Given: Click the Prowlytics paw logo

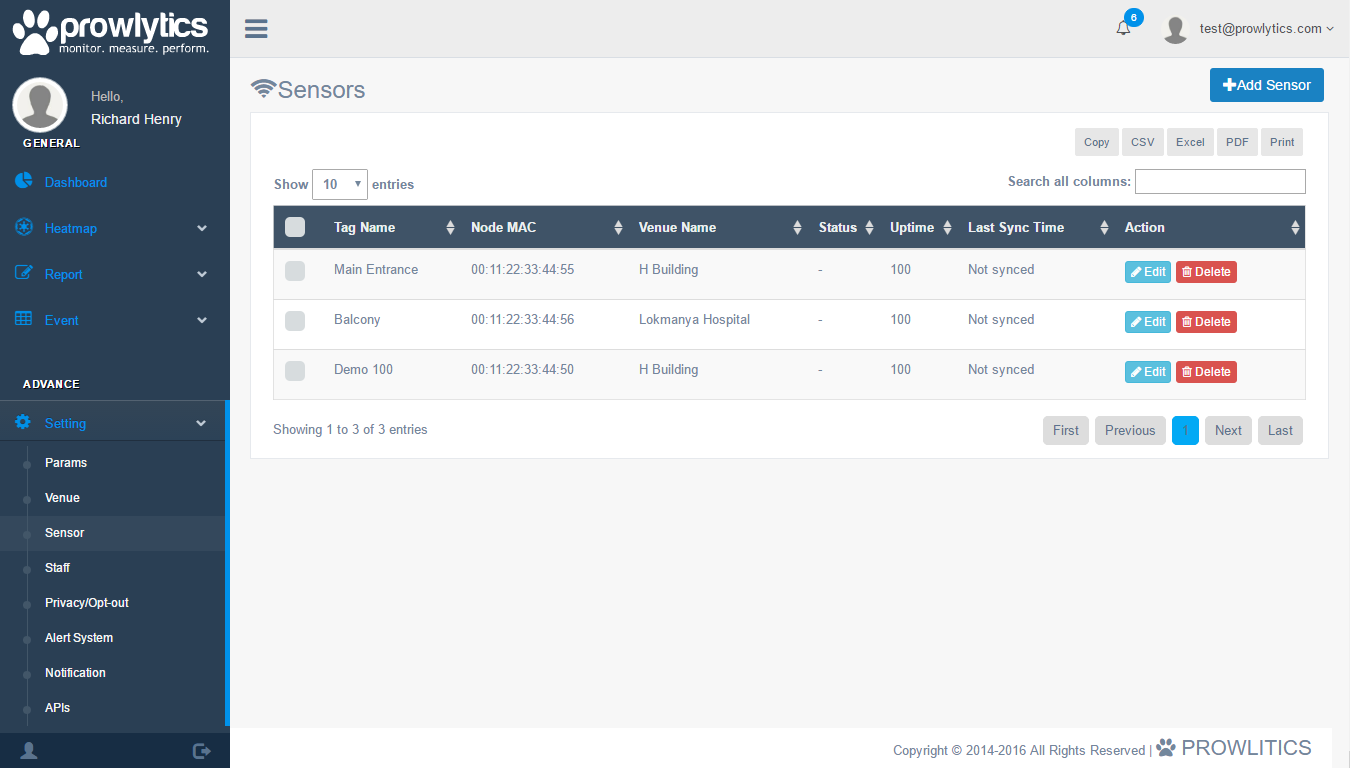Looking at the screenshot, I should tap(34, 32).
